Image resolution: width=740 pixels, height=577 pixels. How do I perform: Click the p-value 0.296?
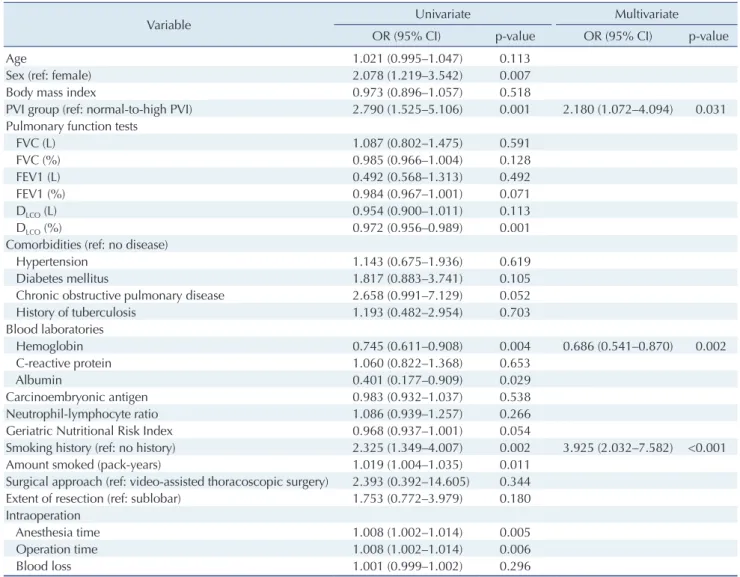pyautogui.click(x=515, y=566)
